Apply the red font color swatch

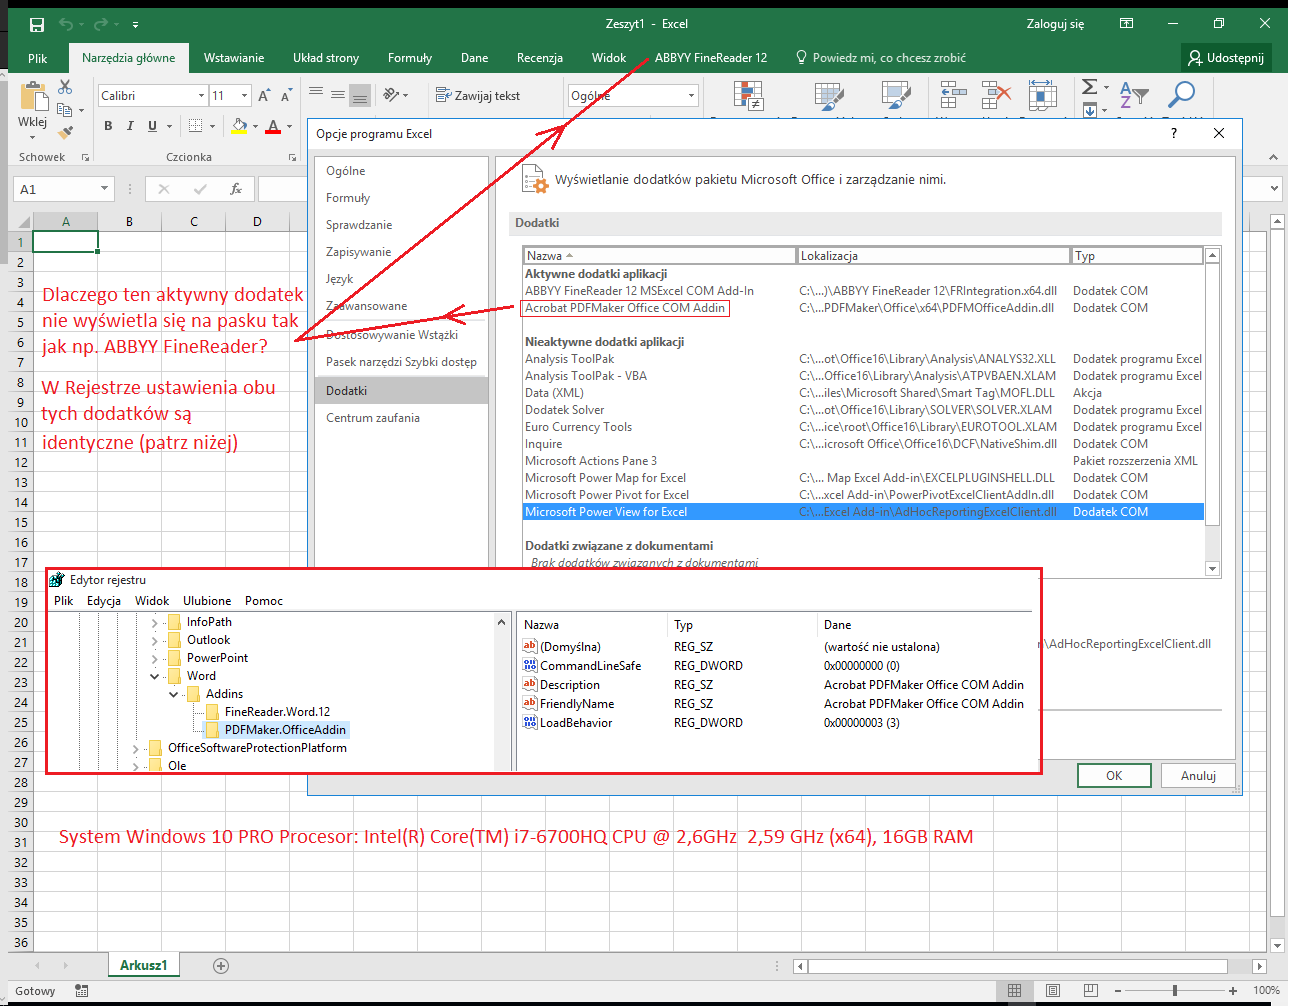click(x=273, y=127)
